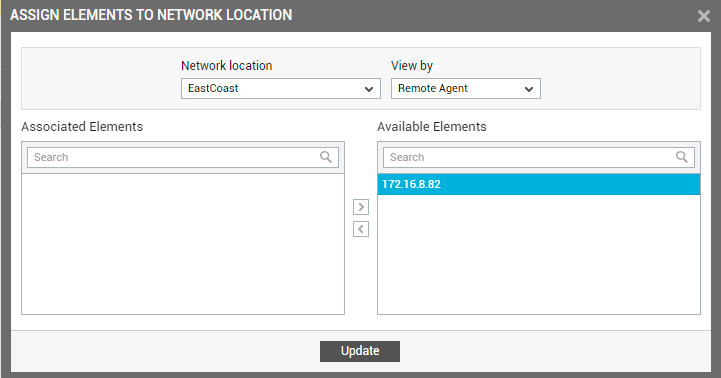Click the Network location label

pyautogui.click(x=227, y=66)
